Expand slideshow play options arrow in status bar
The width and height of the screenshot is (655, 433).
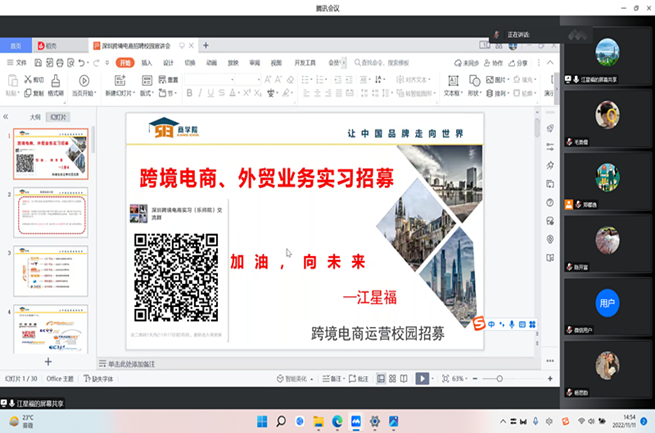(432, 379)
